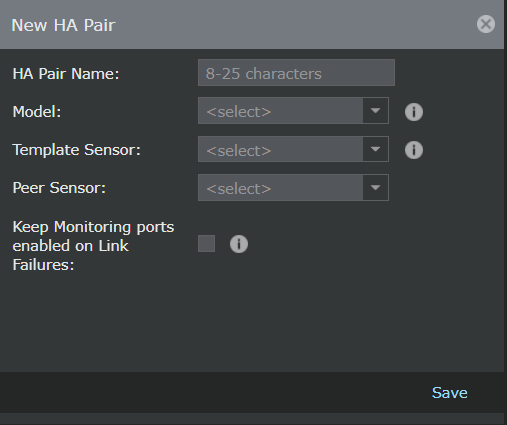The height and width of the screenshot is (425, 507).
Task: Close the New HA Pair dialog
Action: pyautogui.click(x=486, y=24)
